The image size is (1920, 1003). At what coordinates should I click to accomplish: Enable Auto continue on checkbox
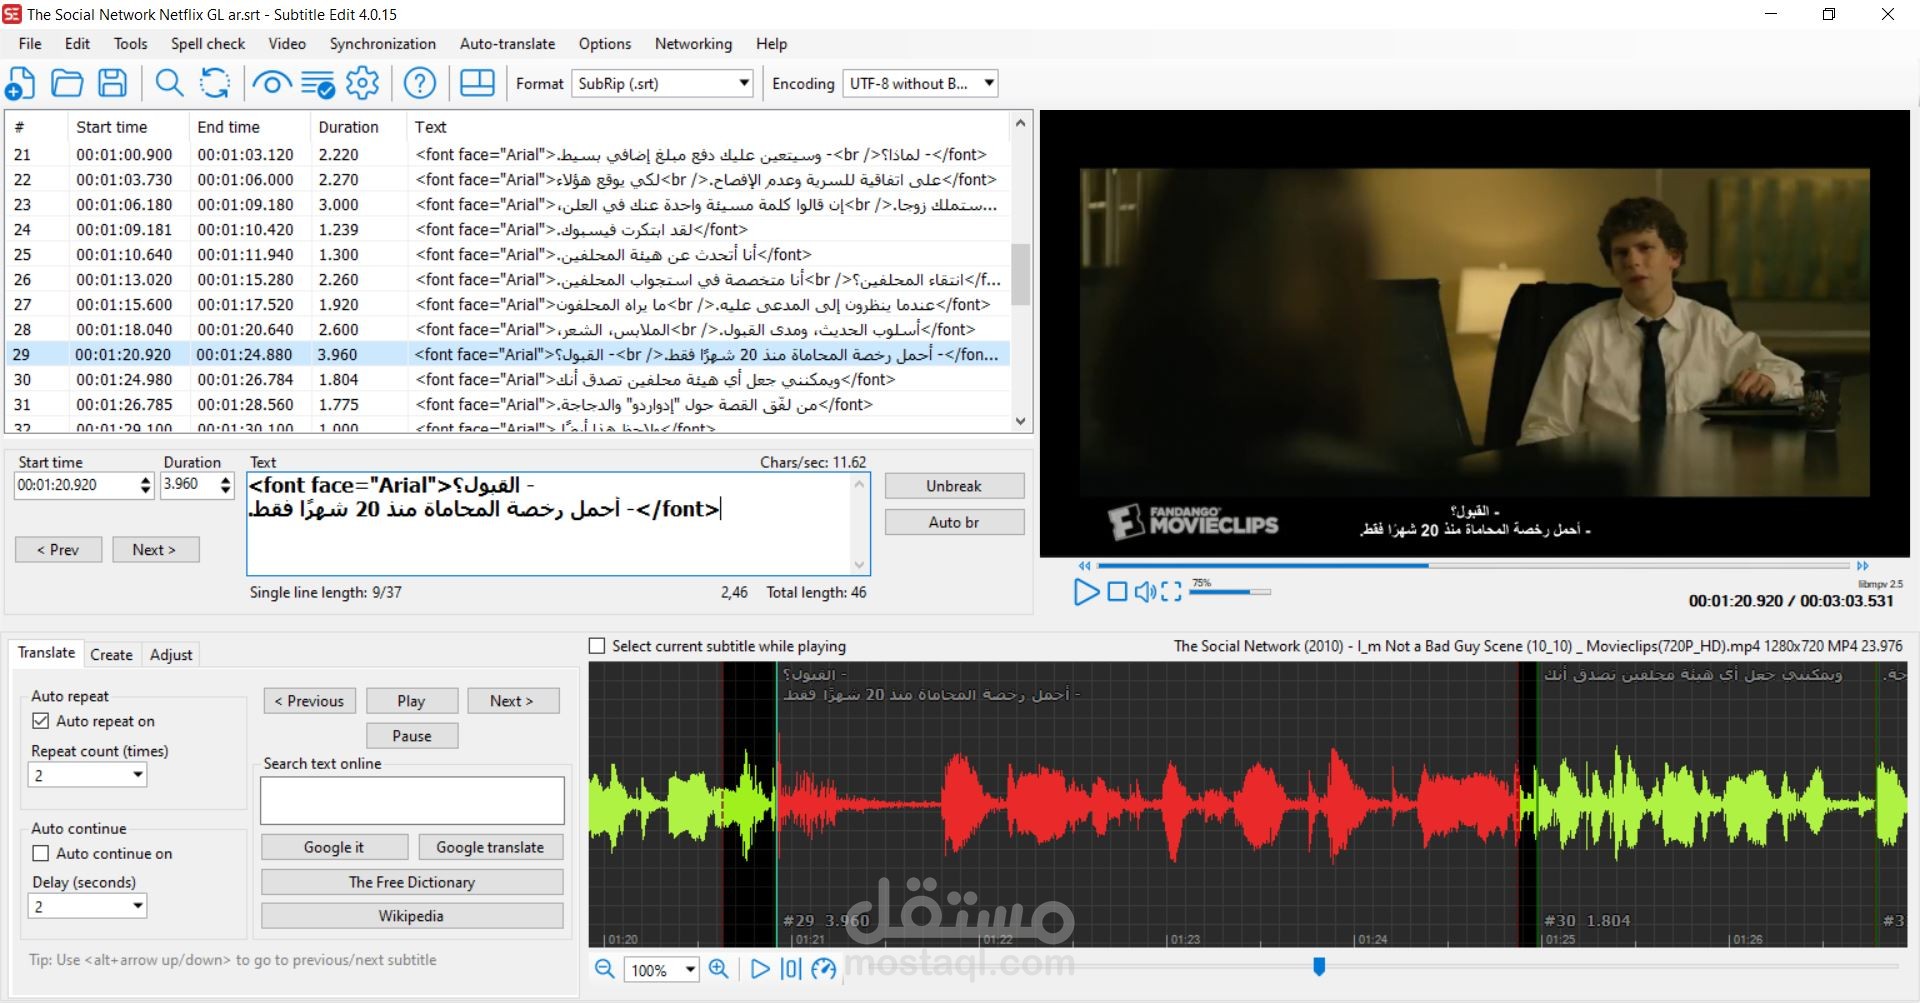(x=41, y=853)
